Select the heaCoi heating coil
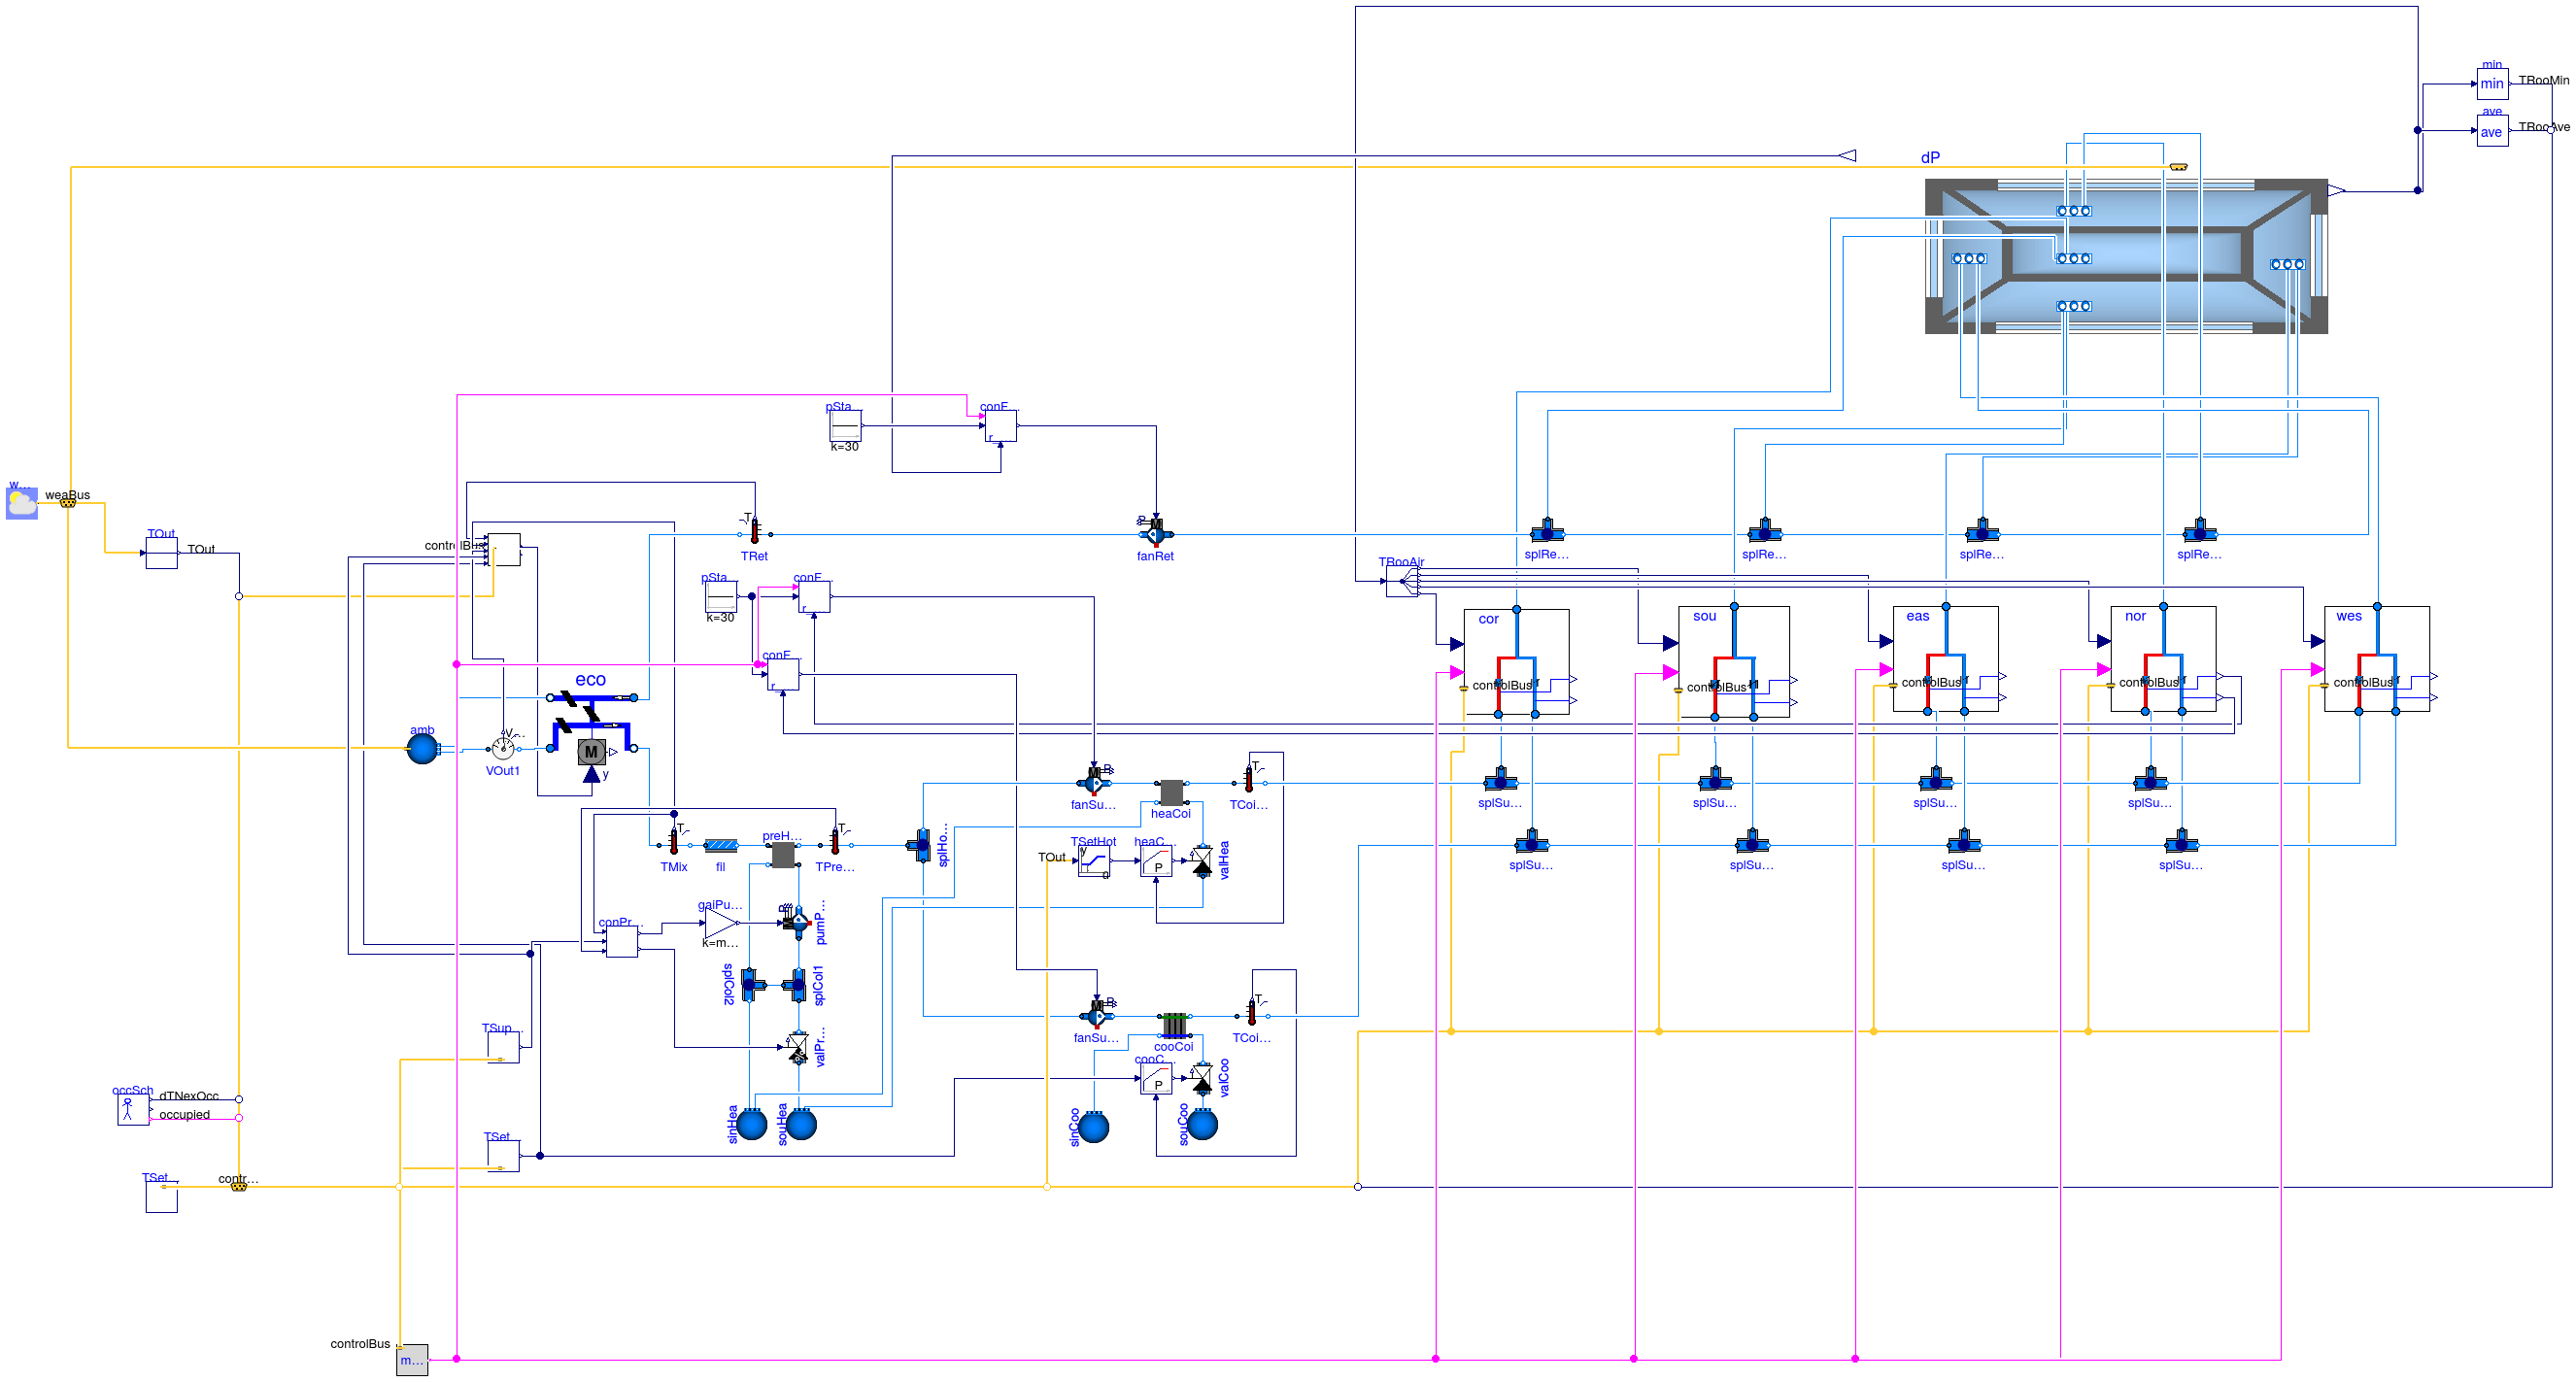The height and width of the screenshot is (1382, 2576). (x=1171, y=792)
